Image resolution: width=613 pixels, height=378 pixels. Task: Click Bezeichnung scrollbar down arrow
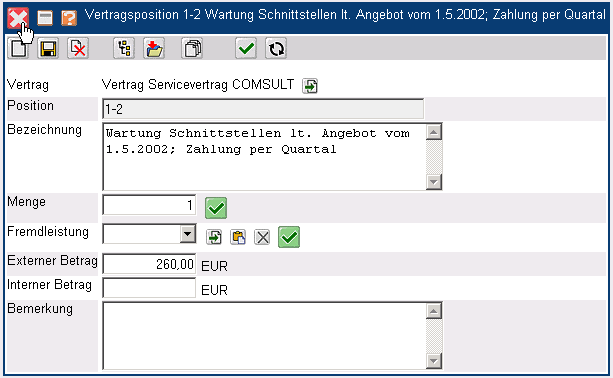(434, 182)
